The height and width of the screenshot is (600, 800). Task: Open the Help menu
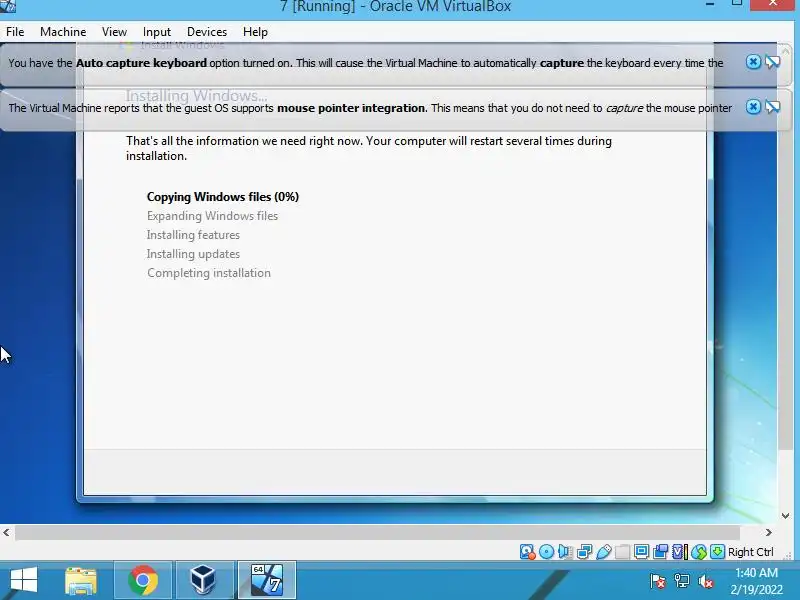pyautogui.click(x=255, y=32)
